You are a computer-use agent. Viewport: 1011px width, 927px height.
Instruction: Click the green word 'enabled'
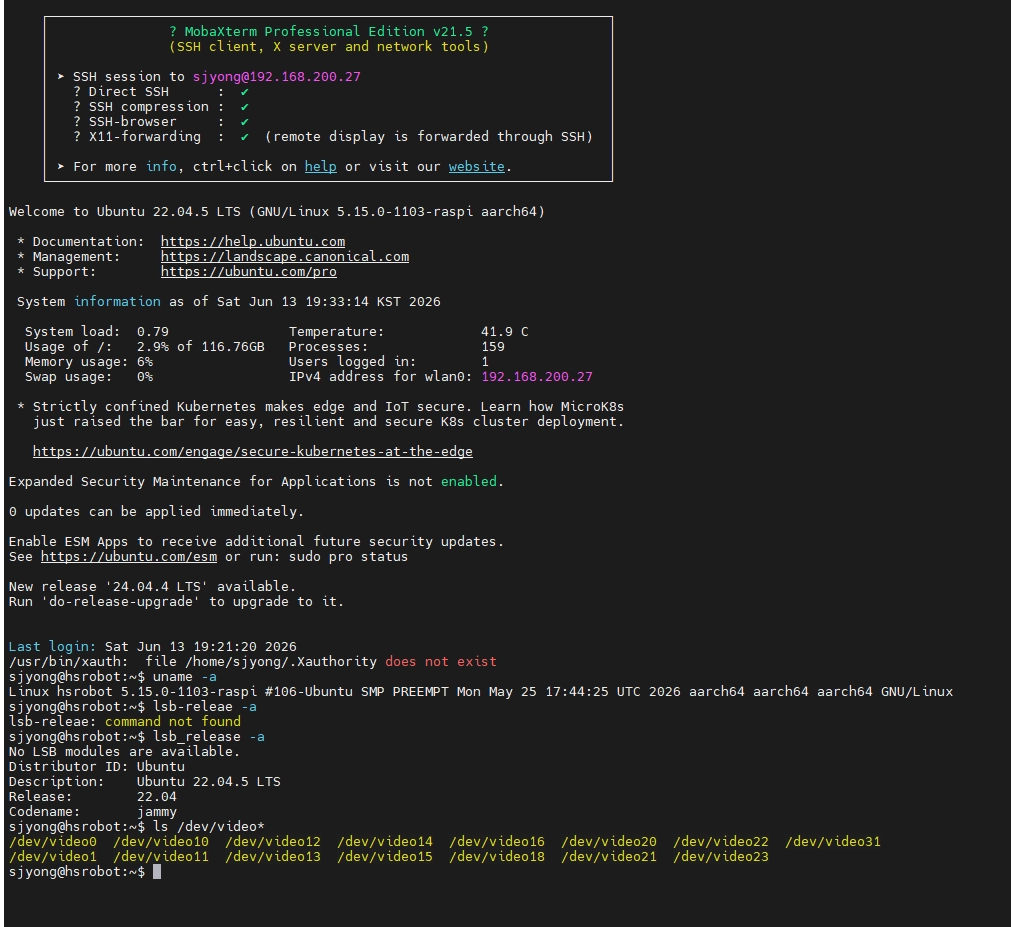tap(469, 481)
